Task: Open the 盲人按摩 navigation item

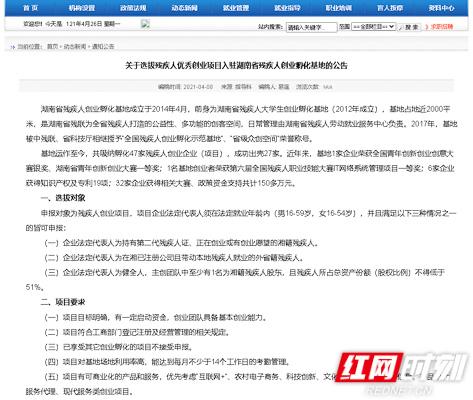Action: [390, 8]
